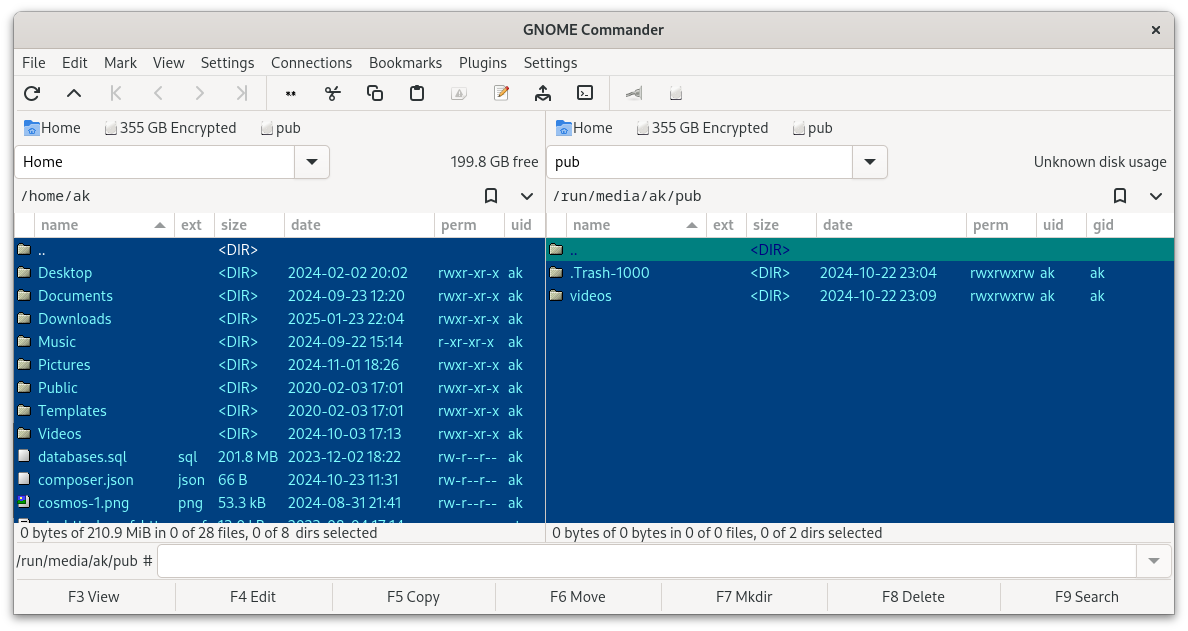Click the F5 Copy button
This screenshot has height=631, width=1188.
[x=413, y=597]
